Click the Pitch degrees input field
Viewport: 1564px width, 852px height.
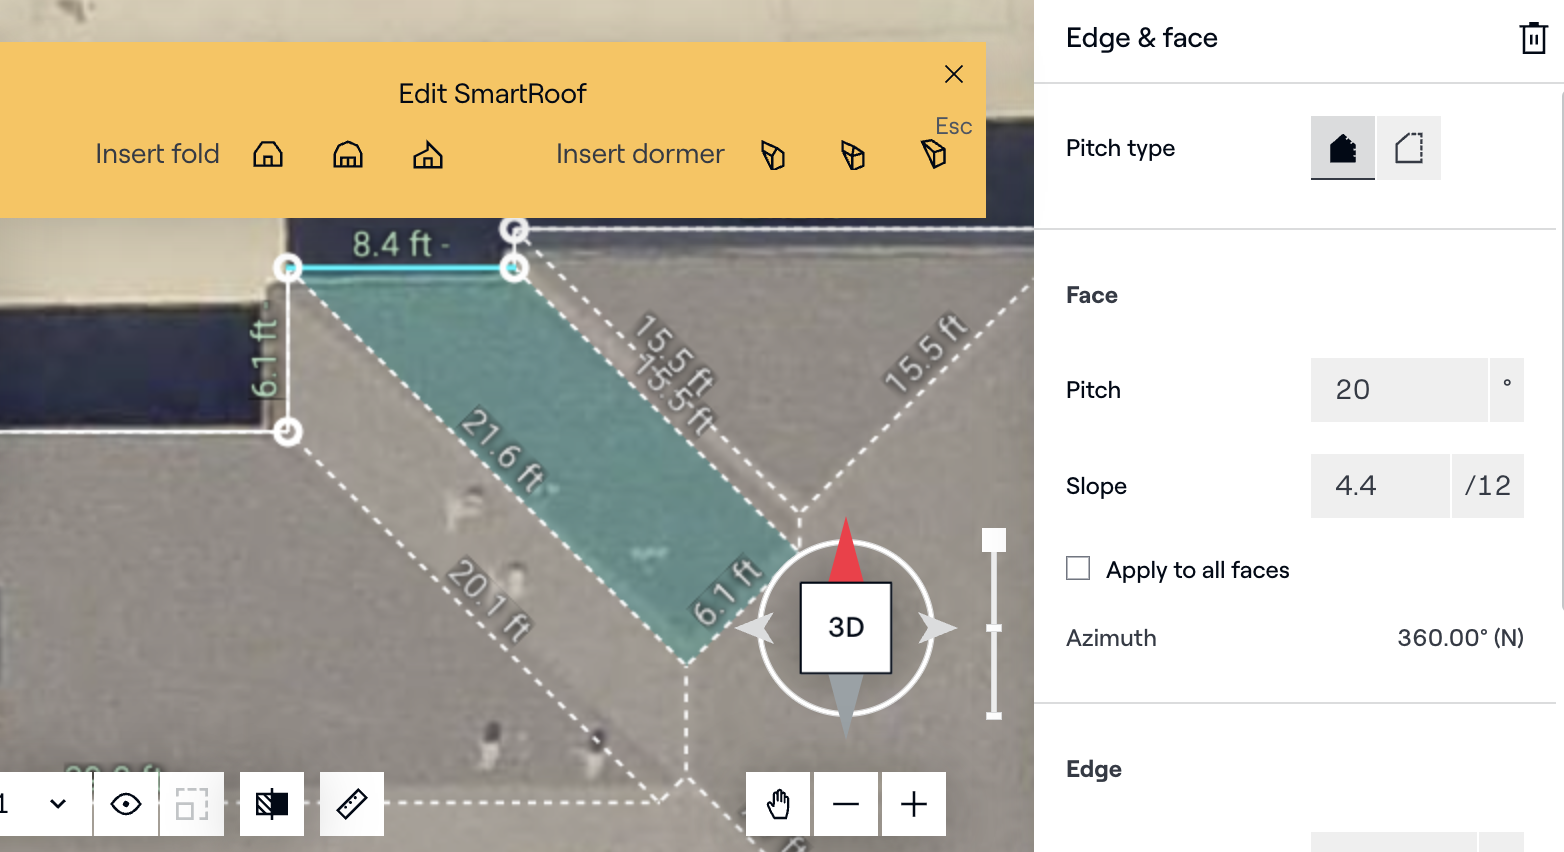(1398, 390)
